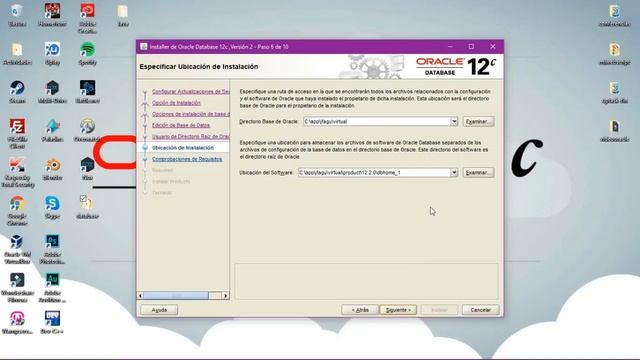
Task: Launch the Skype desktop shortcut
Action: 52,207
